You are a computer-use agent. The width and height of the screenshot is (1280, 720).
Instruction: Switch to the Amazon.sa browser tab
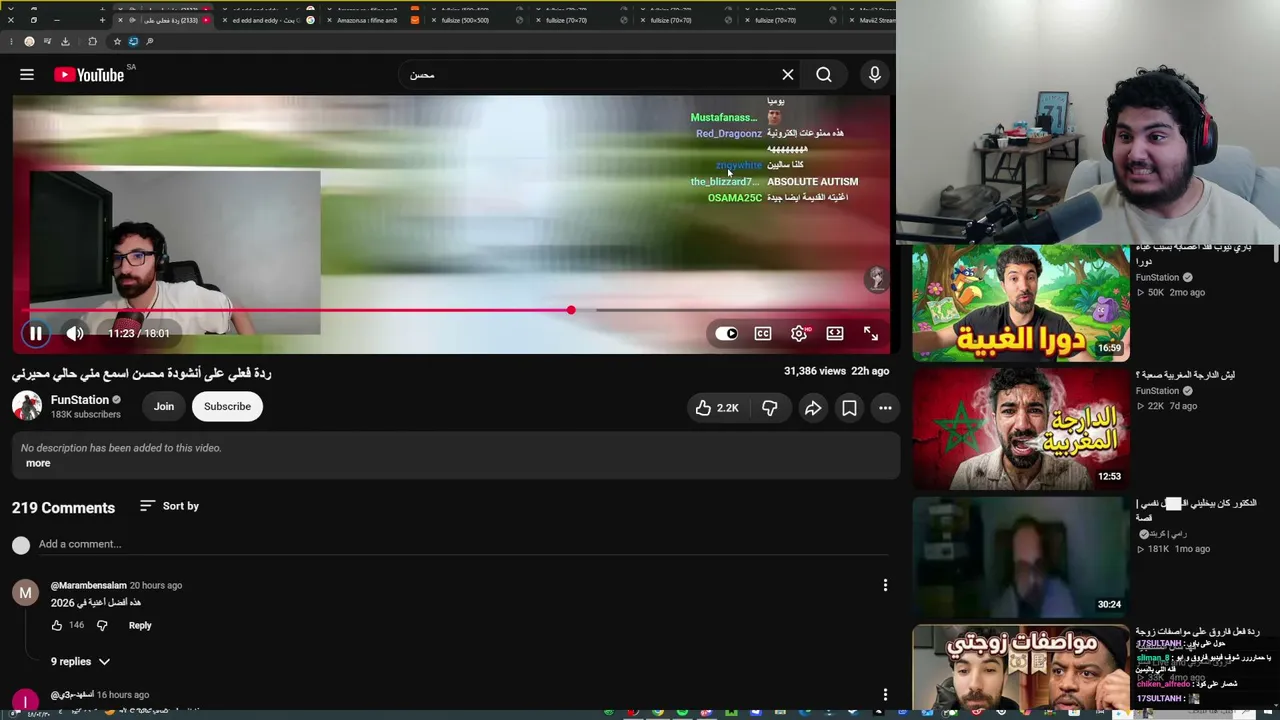coord(375,20)
